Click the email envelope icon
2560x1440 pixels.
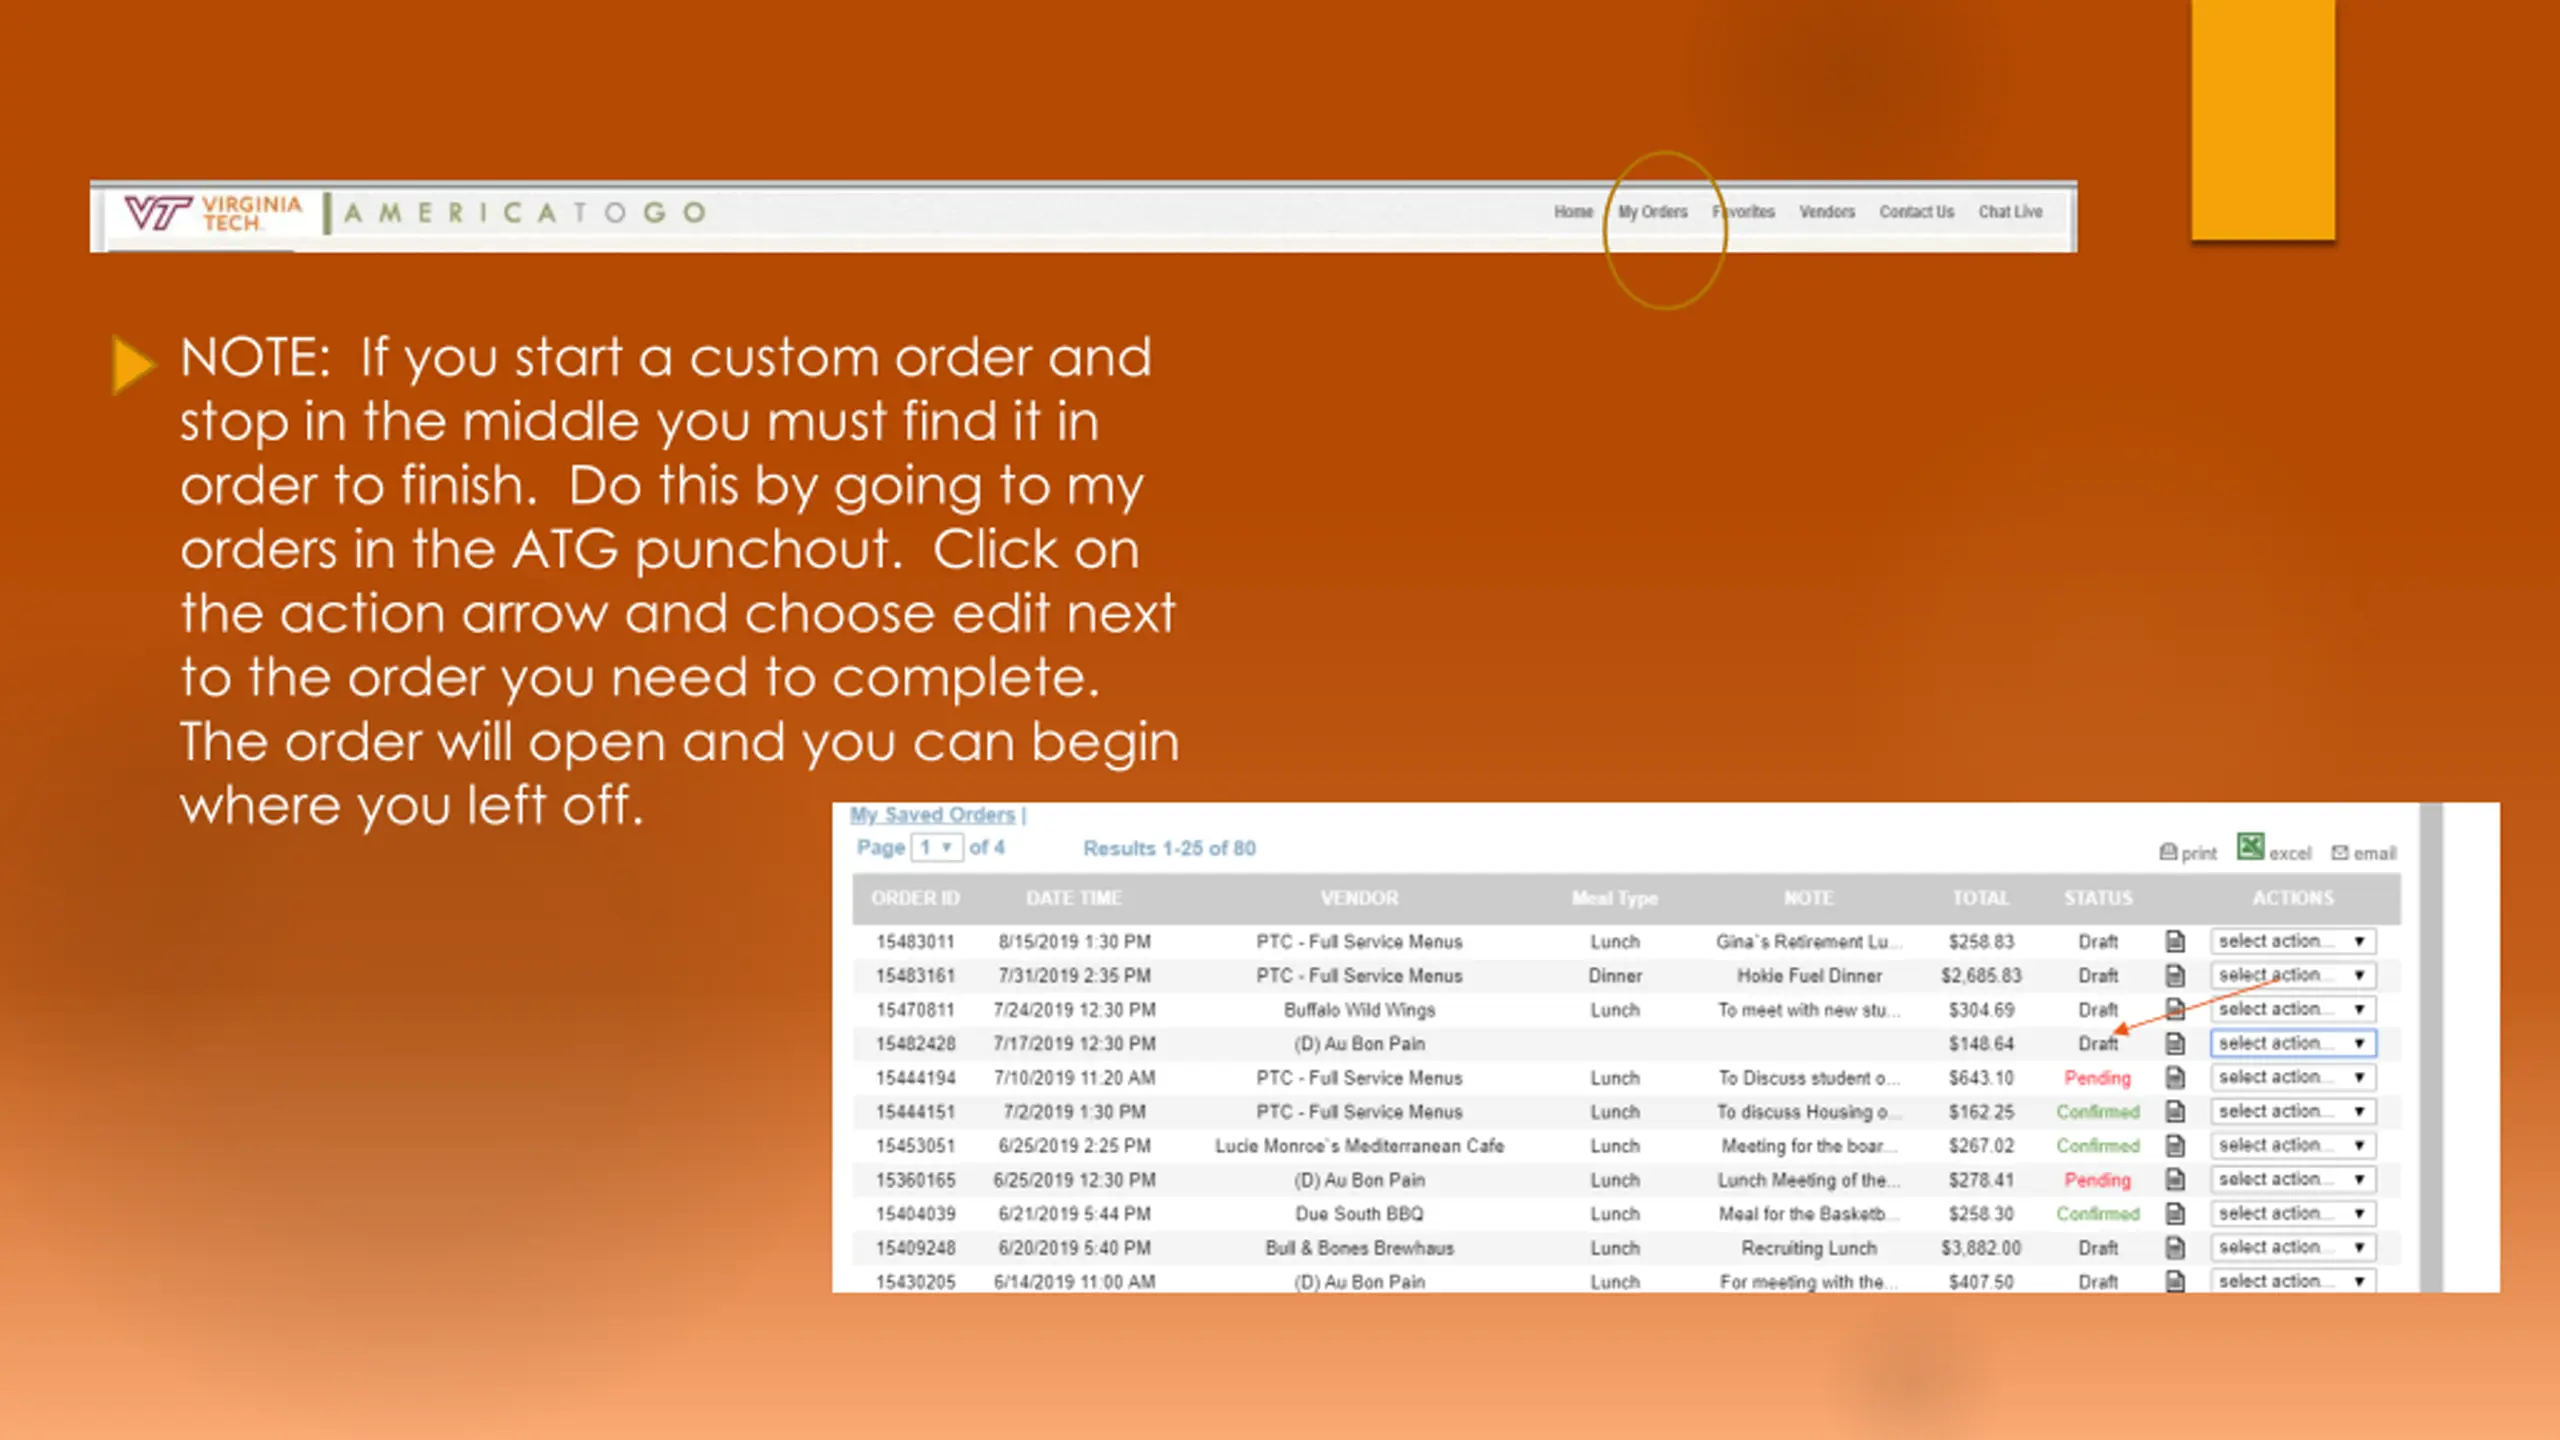(x=2340, y=852)
